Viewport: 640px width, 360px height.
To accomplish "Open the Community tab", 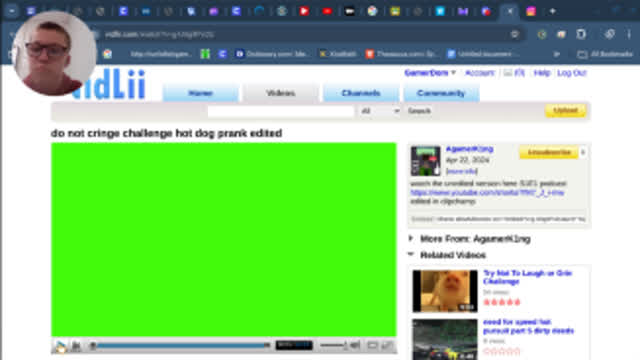I will coord(441,93).
